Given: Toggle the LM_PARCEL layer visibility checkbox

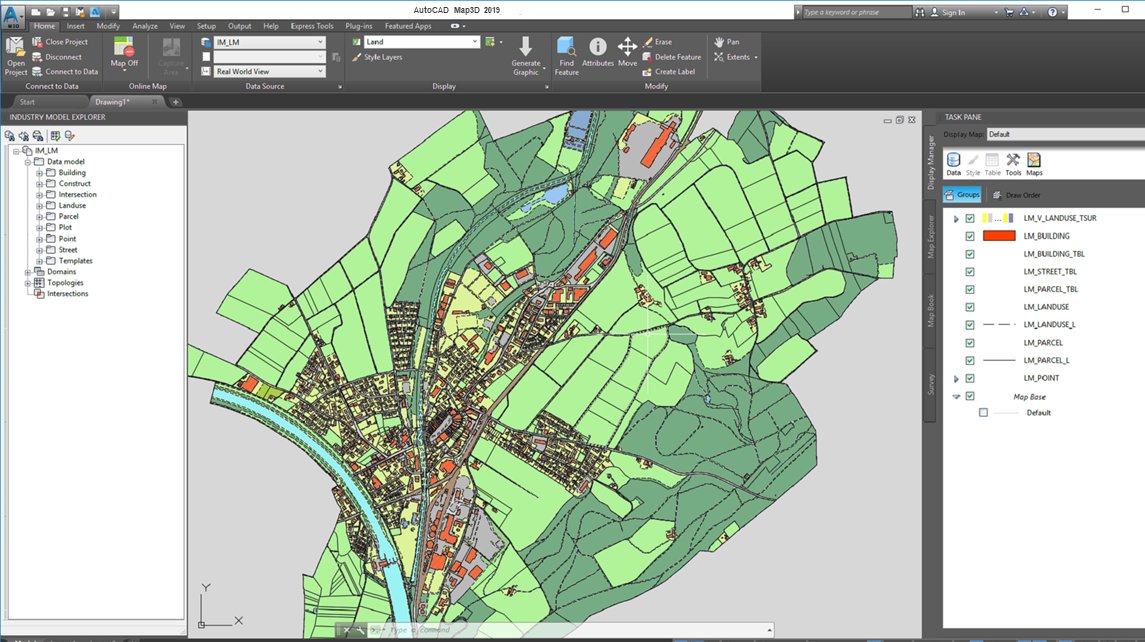Looking at the screenshot, I should click(x=970, y=343).
